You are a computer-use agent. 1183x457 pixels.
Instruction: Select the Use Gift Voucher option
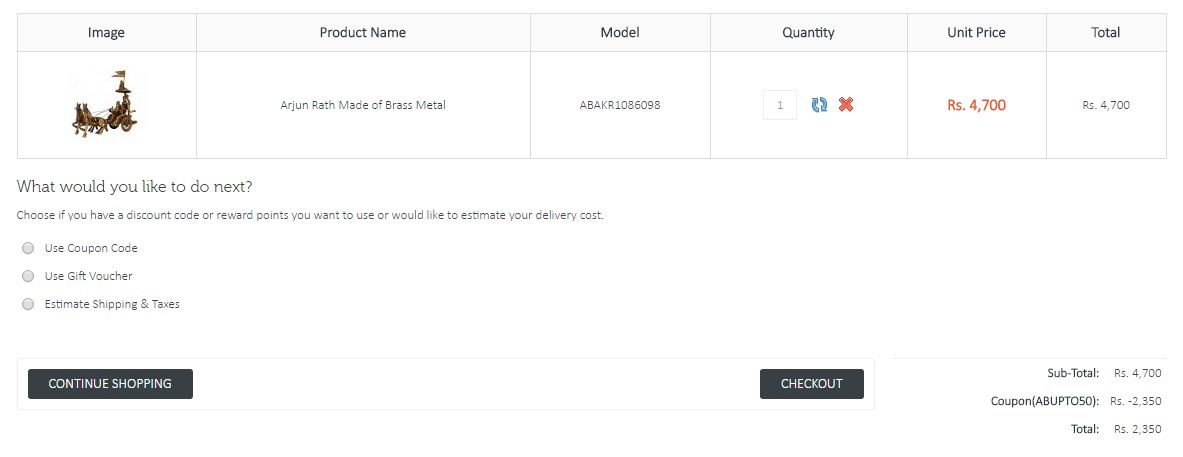pos(28,276)
